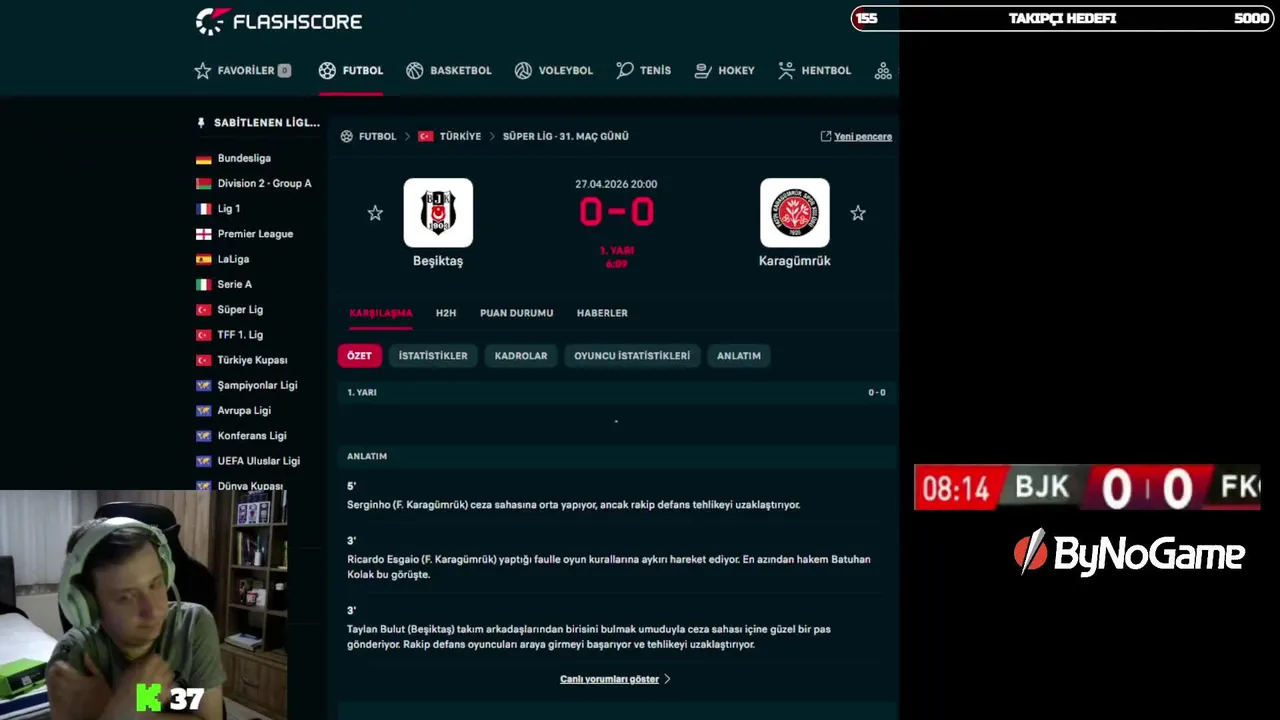Open Division 2 - Group A league
This screenshot has height=720, width=1280.
pyautogui.click(x=264, y=183)
